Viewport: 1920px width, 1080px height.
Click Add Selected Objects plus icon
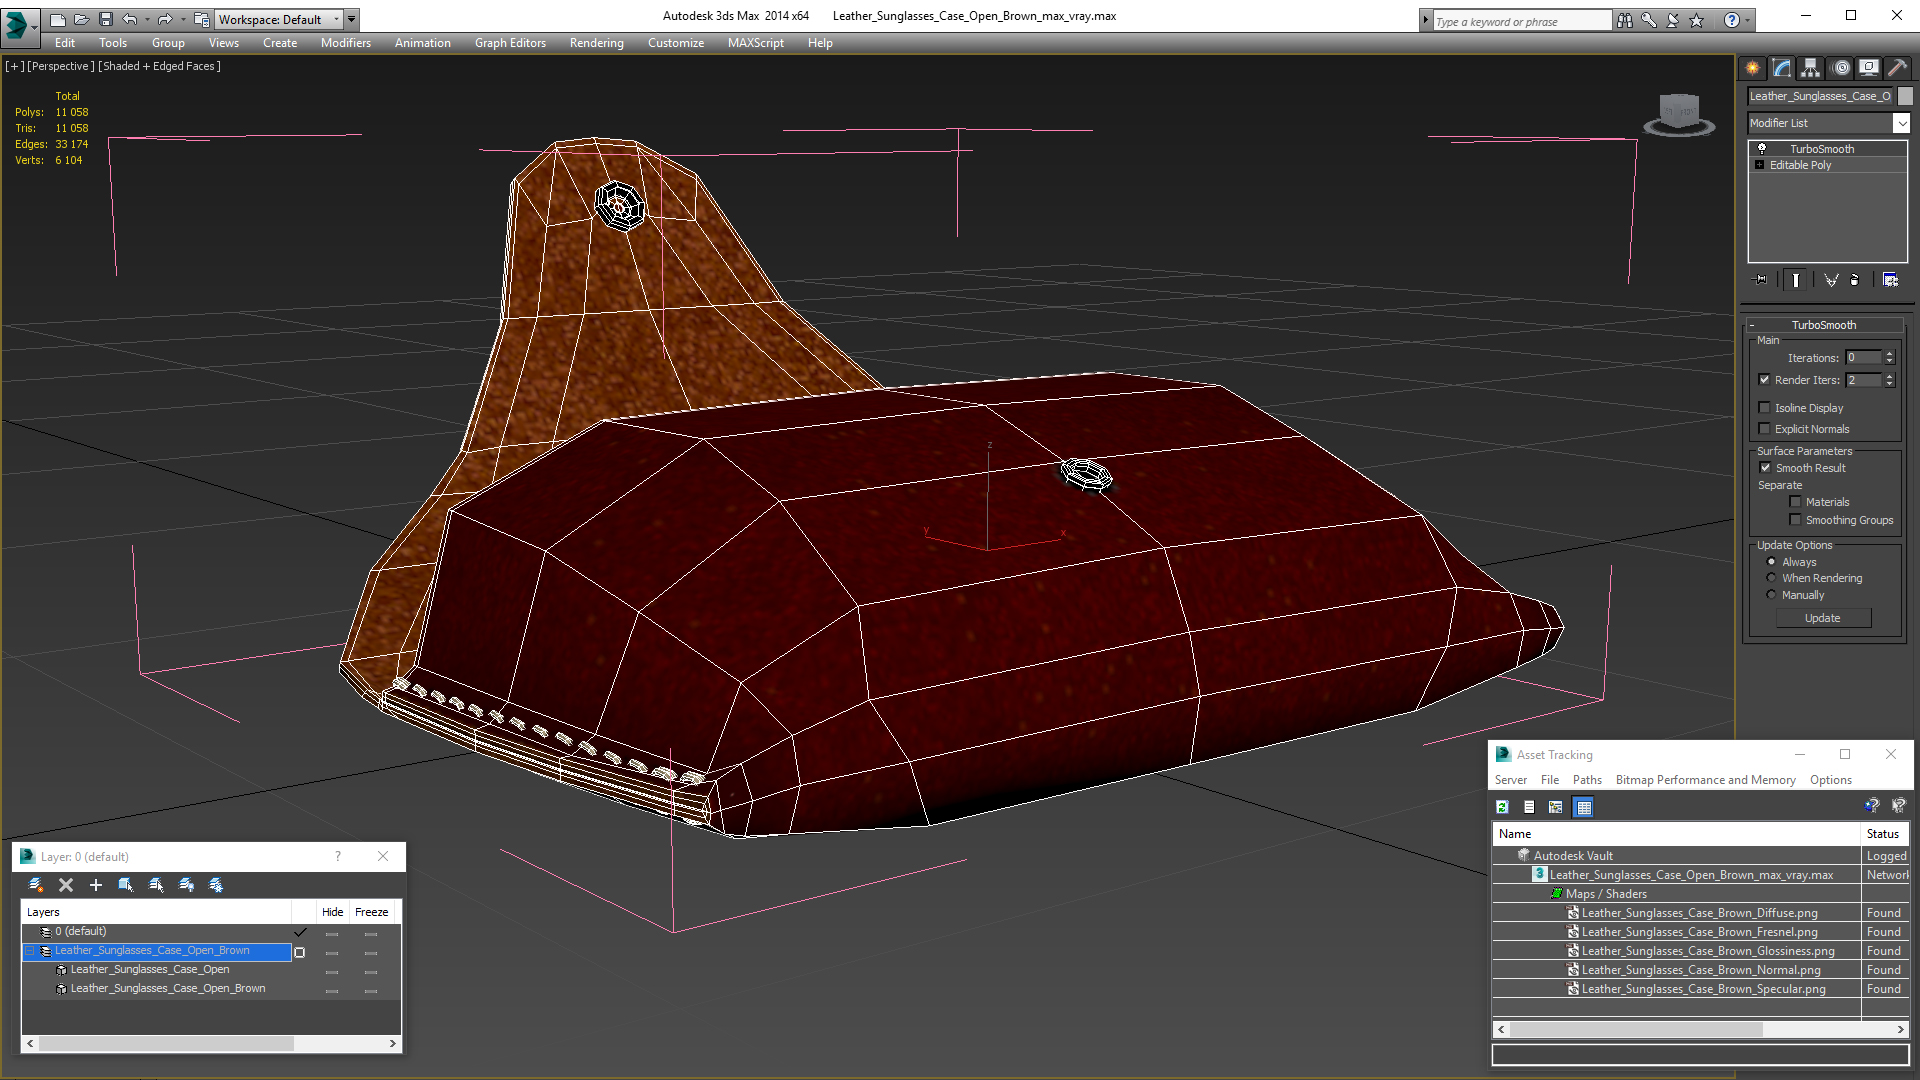point(96,885)
